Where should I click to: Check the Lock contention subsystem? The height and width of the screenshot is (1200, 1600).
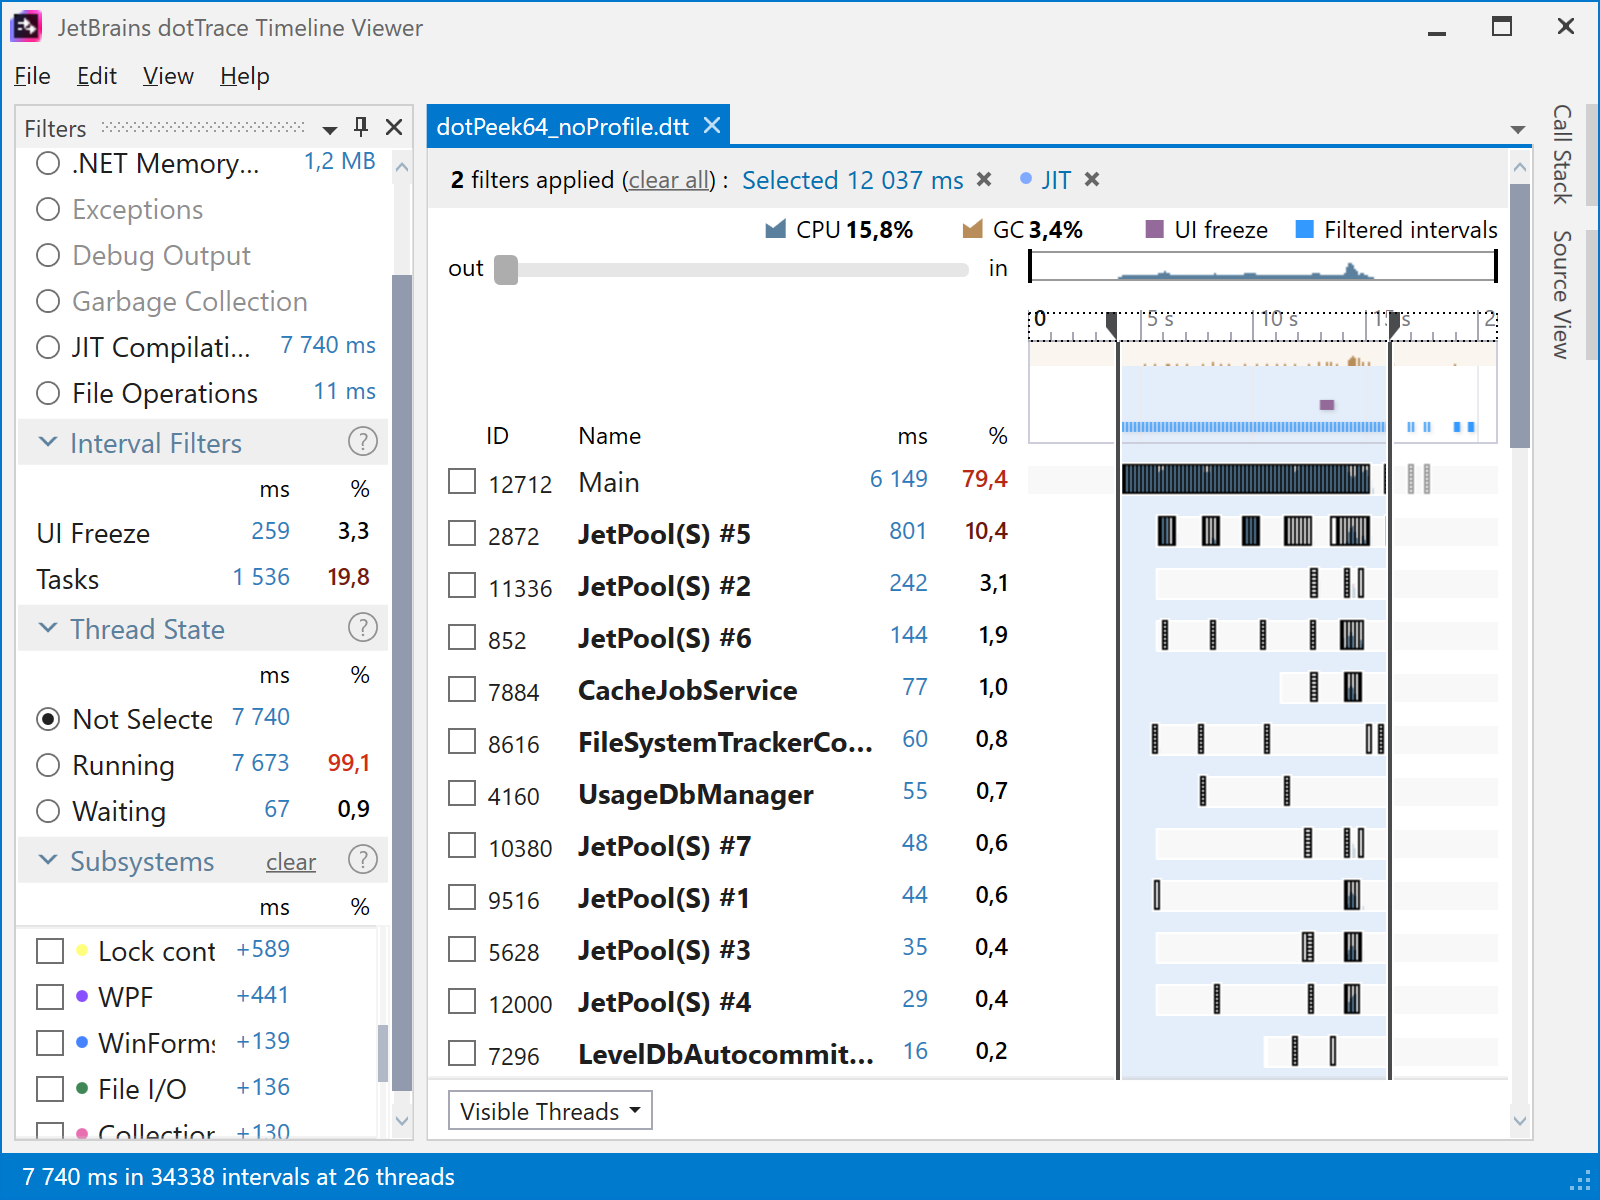[50, 951]
